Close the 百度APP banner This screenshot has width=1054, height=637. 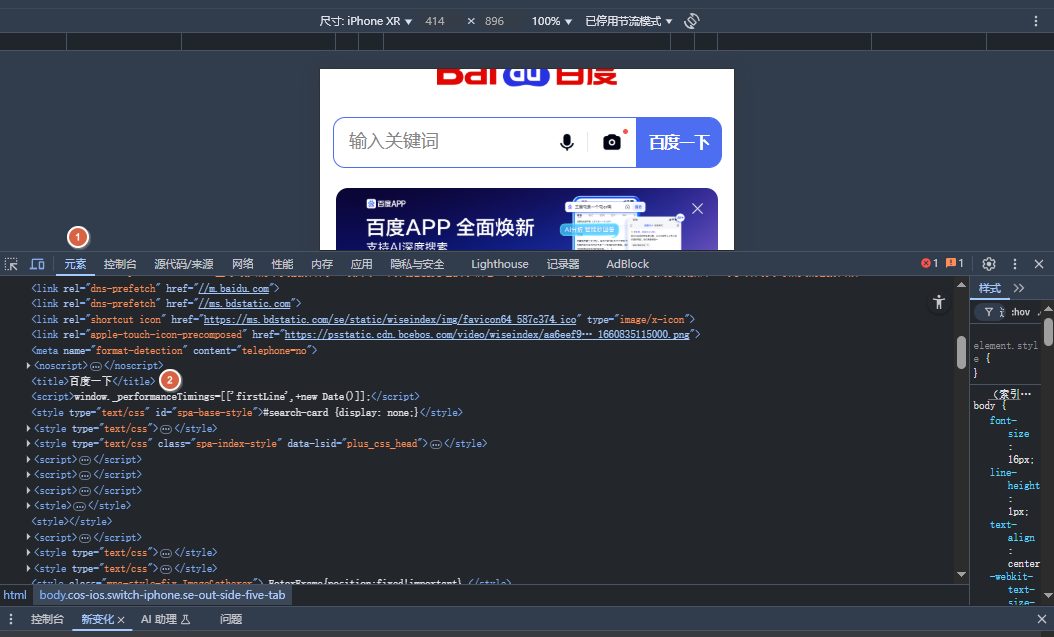pyautogui.click(x=698, y=209)
